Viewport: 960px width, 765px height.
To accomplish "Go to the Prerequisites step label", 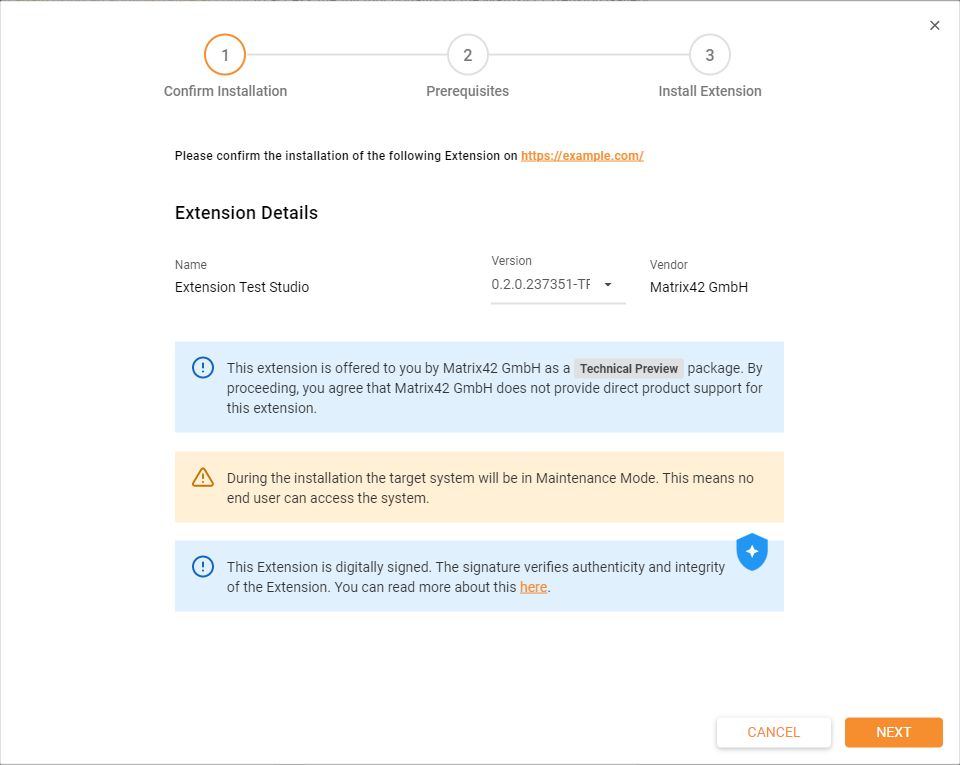I will (x=467, y=91).
